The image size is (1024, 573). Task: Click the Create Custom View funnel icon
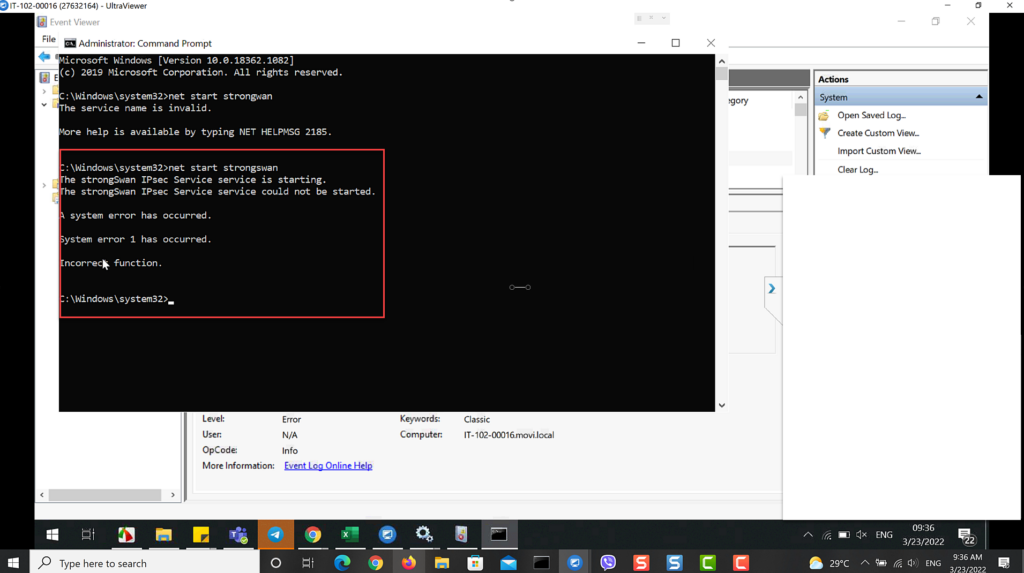tap(824, 133)
